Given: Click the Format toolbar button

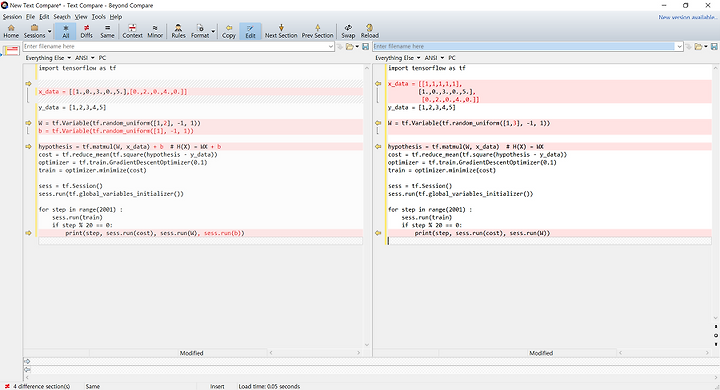Looking at the screenshot, I should point(200,31).
